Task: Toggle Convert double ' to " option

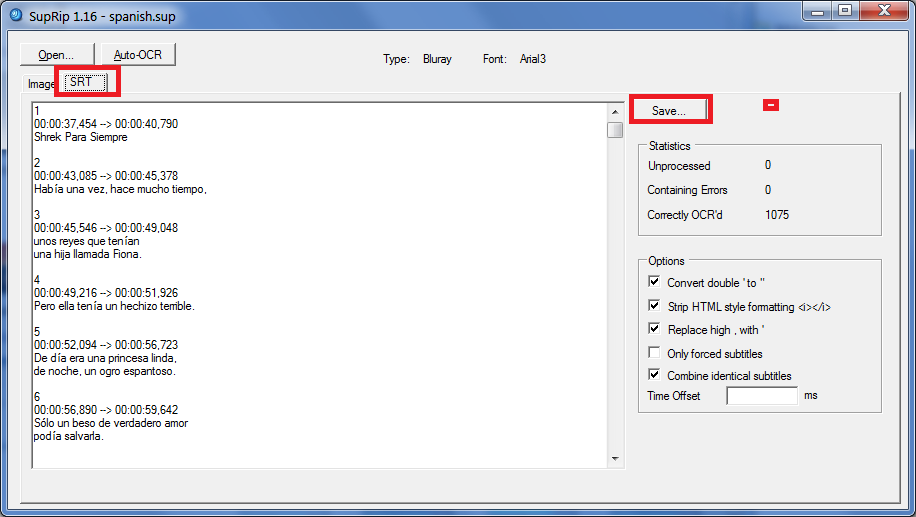Action: tap(654, 282)
